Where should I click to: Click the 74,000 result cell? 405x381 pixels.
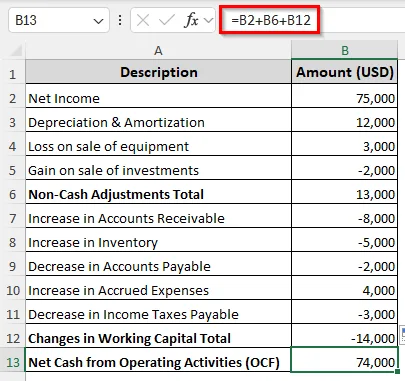click(x=345, y=360)
